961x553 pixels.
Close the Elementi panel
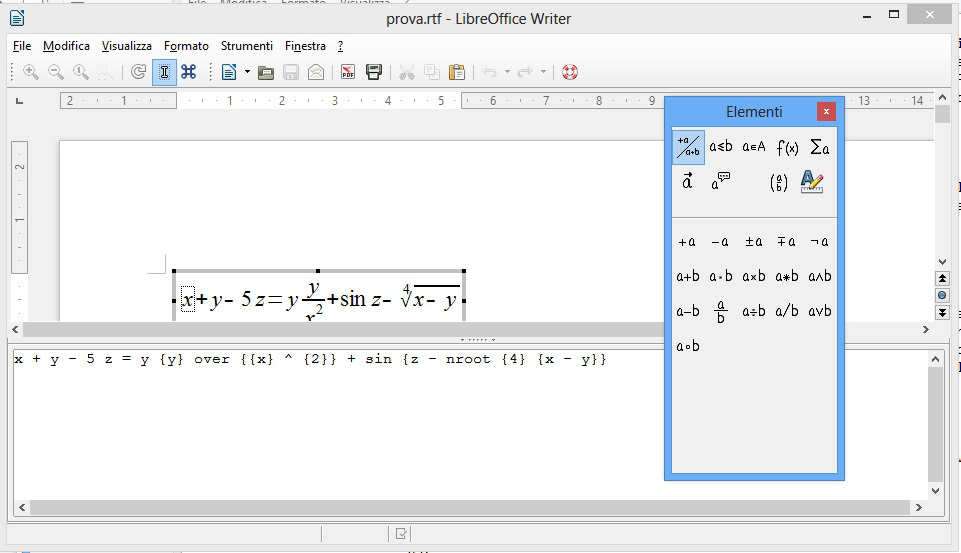click(x=825, y=111)
